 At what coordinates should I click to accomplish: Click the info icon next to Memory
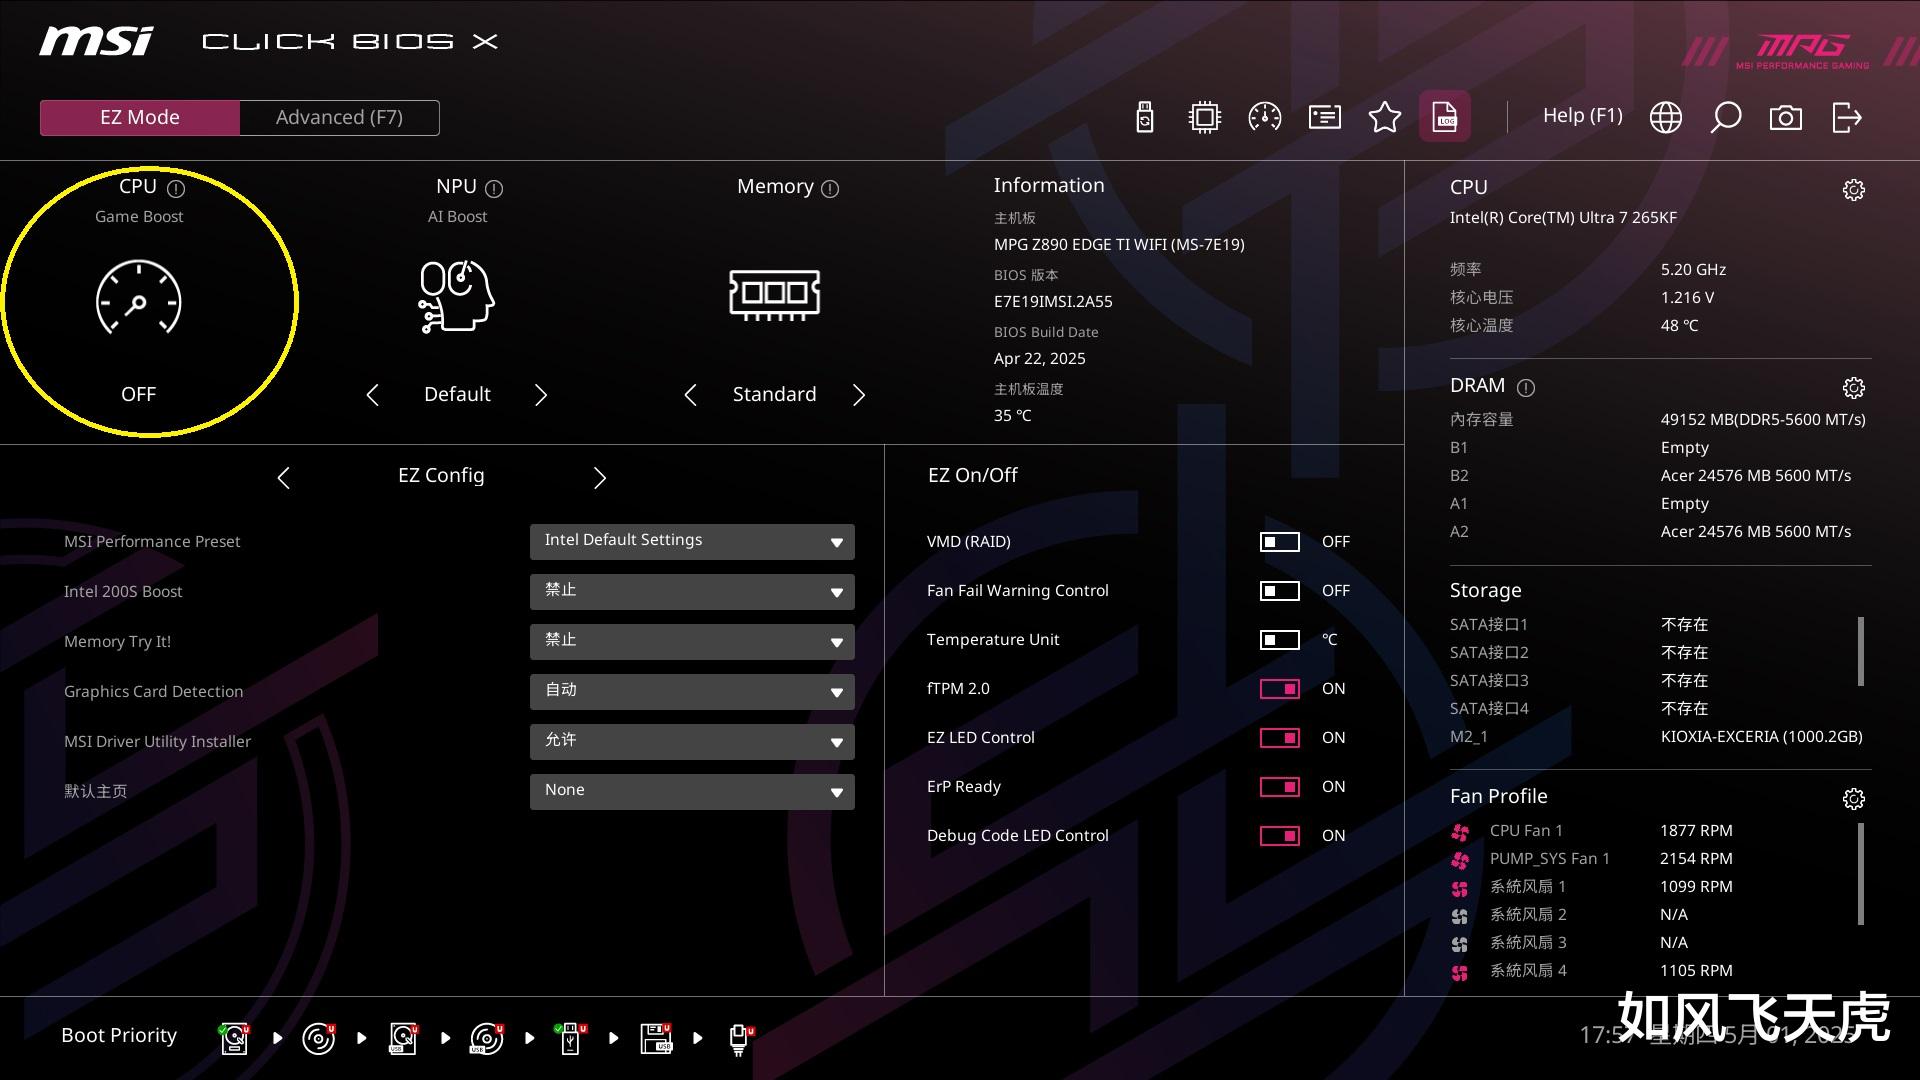(x=830, y=188)
